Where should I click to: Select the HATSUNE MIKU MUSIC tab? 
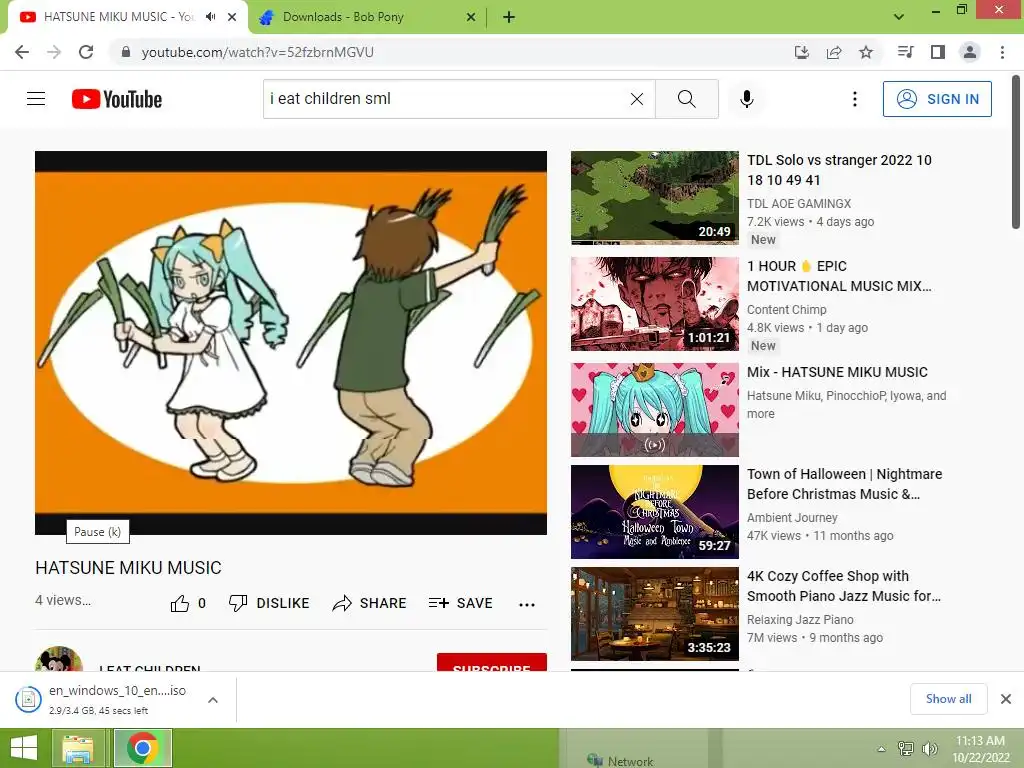pyautogui.click(x=128, y=17)
